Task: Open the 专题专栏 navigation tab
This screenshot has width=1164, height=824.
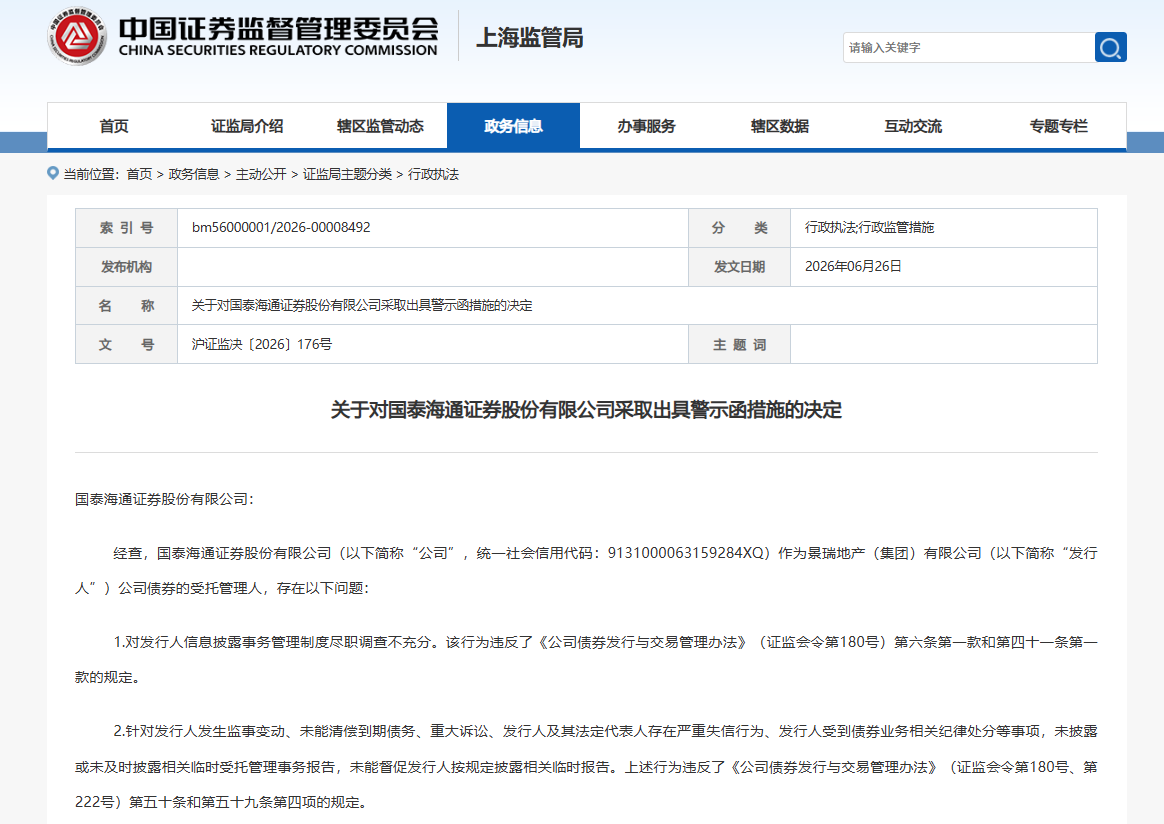Action: click(x=1058, y=126)
